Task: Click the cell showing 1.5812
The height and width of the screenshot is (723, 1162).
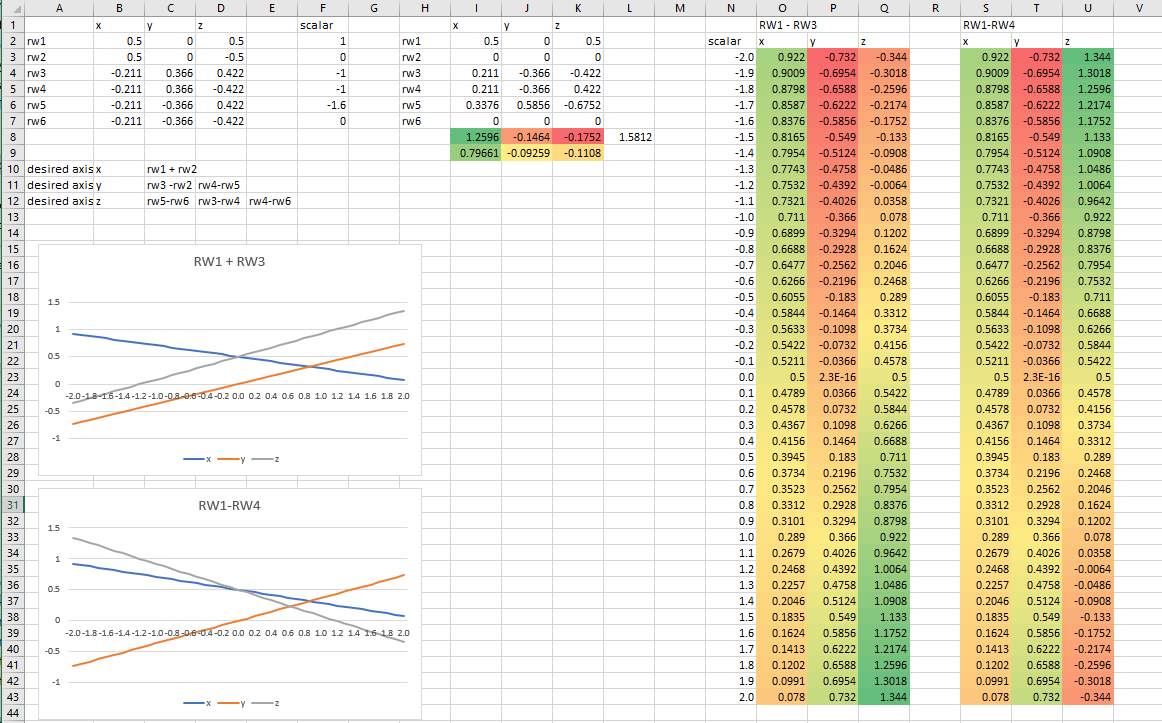Action: [x=629, y=137]
